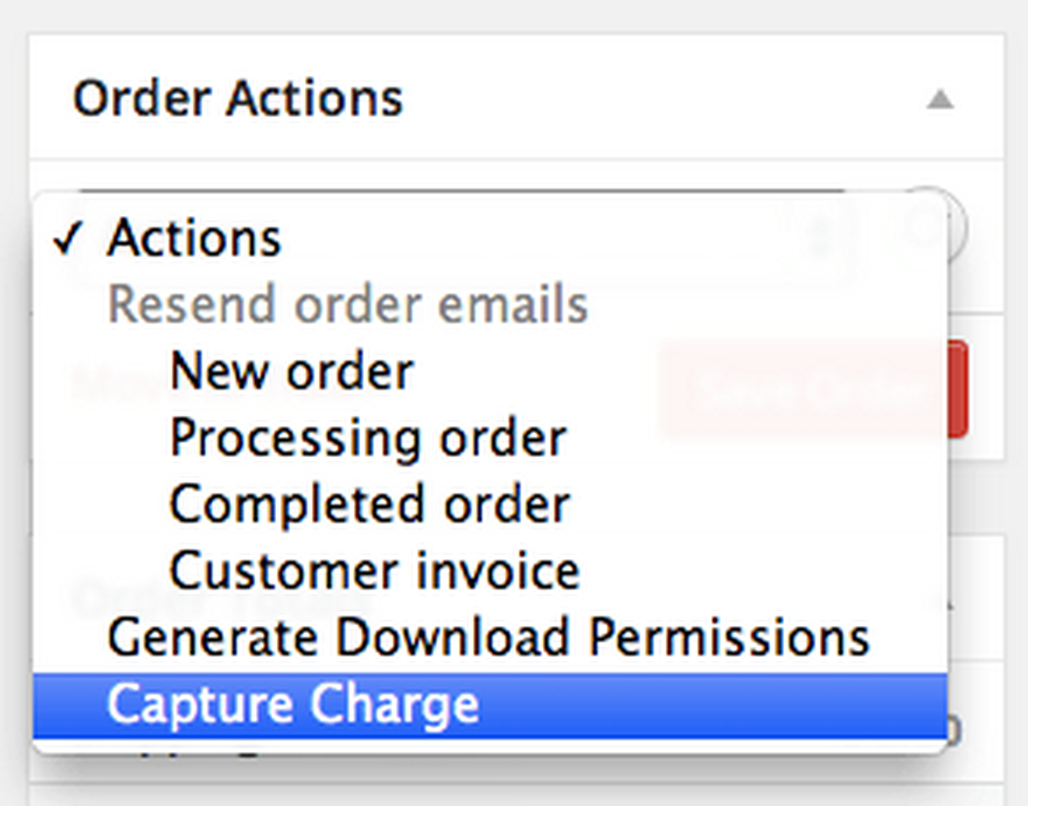1040x824 pixels.
Task: Click the Resend order emails group label
Action: [347, 305]
